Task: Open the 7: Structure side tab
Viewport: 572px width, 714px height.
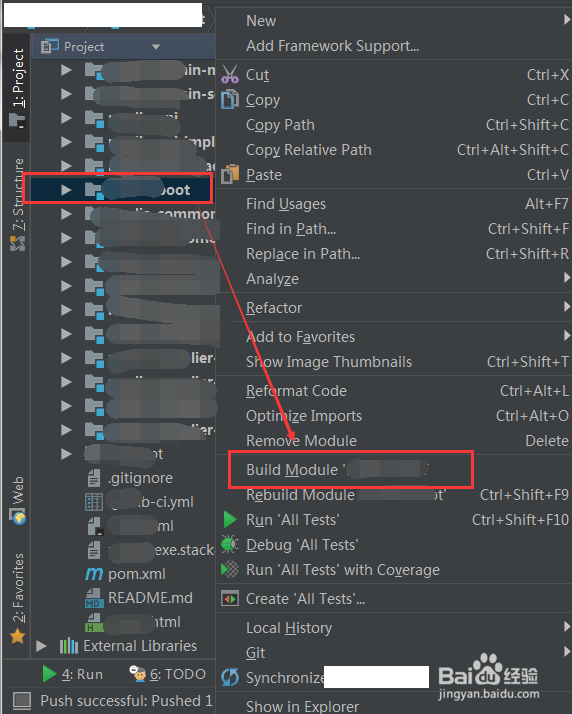Action: (17, 203)
